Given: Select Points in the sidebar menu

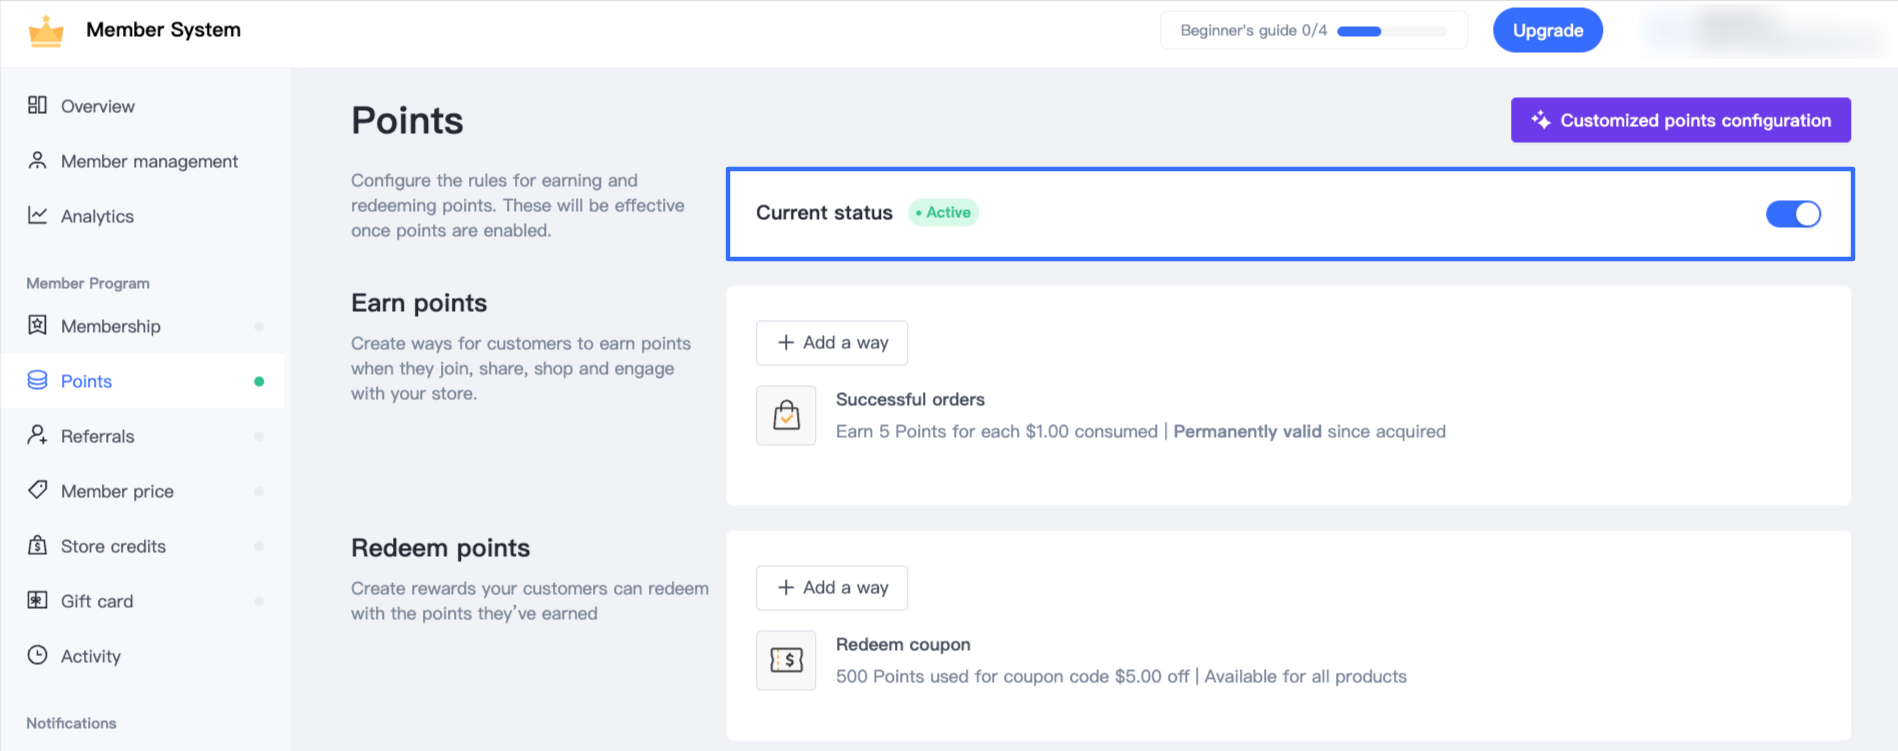Looking at the screenshot, I should tap(86, 381).
